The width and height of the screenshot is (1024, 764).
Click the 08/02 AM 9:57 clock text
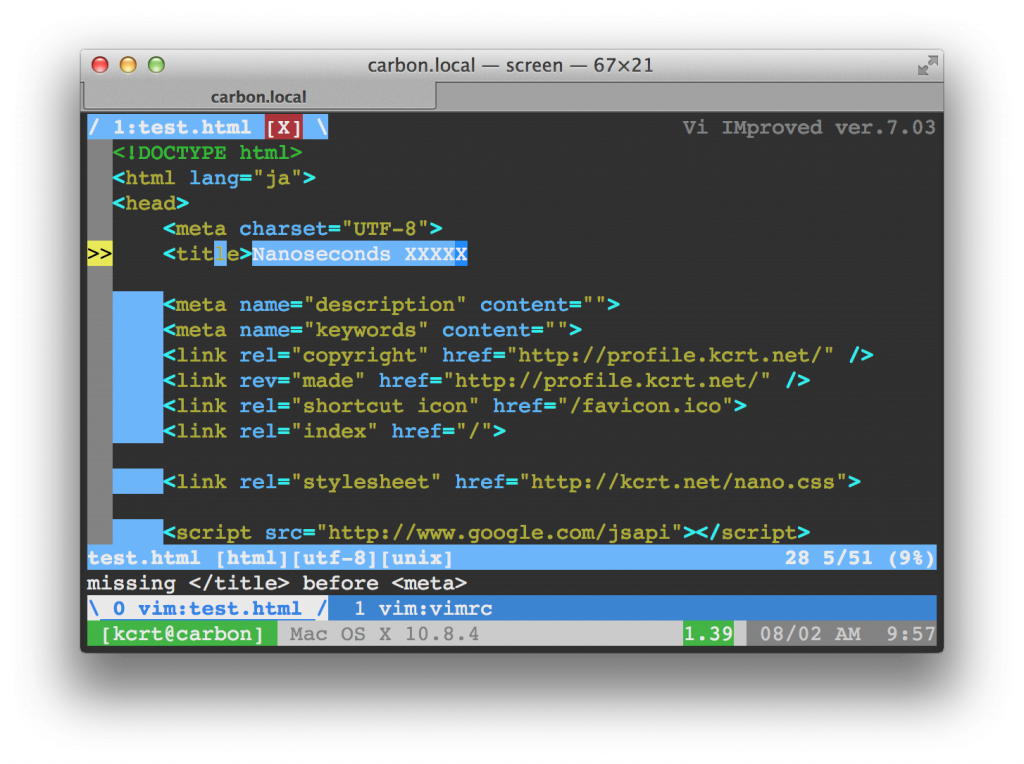click(x=847, y=634)
